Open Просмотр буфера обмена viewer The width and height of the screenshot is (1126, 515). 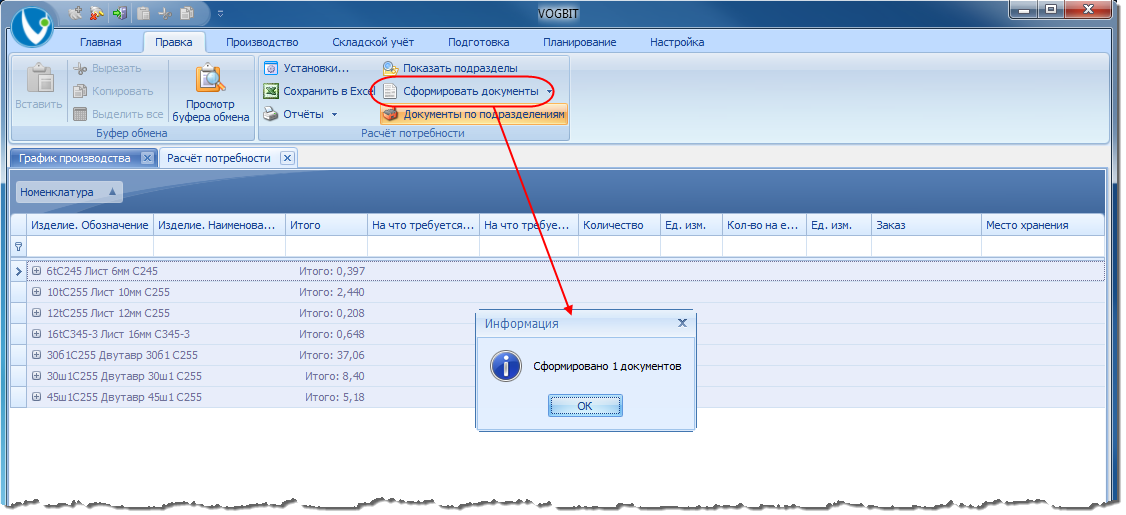[x=211, y=93]
